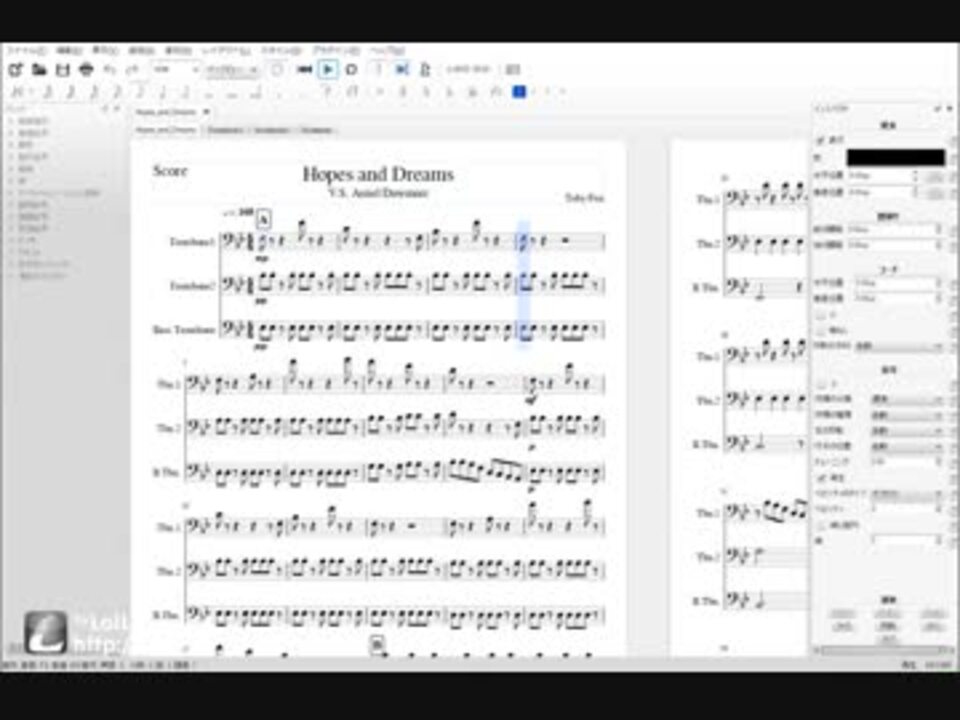Image resolution: width=960 pixels, height=720 pixels.
Task: Switch to the Trombone 1 part tab
Action: tap(225, 130)
